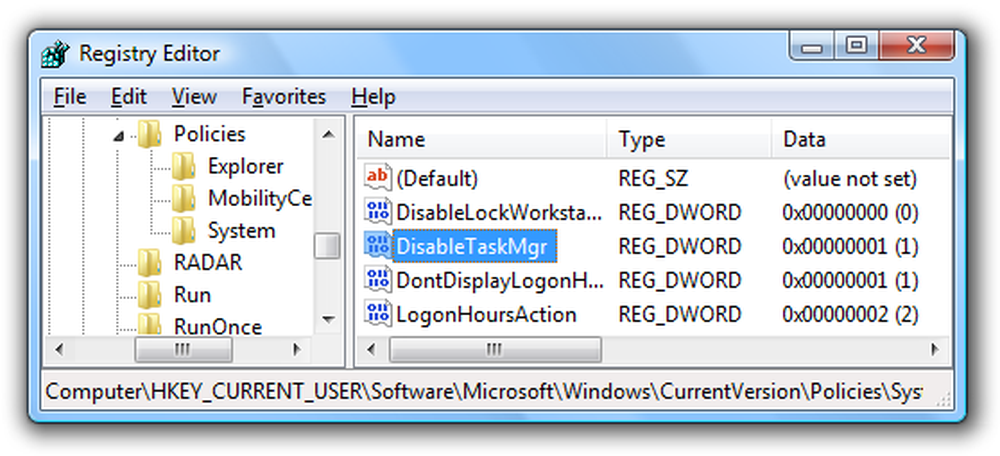The image size is (1000, 456).
Task: Click the LogonHoursAction DWORD icon
Action: [x=377, y=314]
